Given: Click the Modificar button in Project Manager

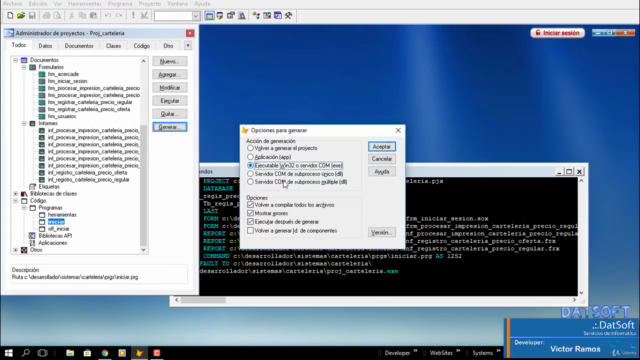Looking at the screenshot, I should click(170, 88).
